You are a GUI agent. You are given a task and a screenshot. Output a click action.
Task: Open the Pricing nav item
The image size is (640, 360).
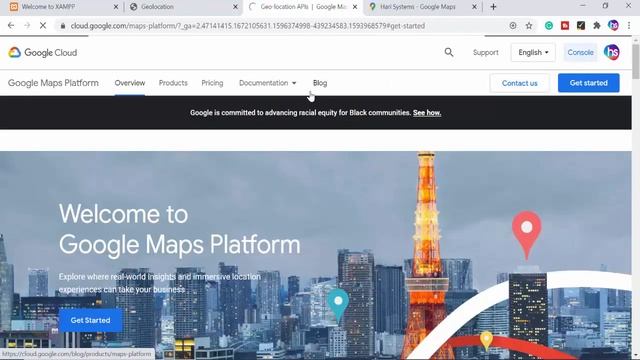pyautogui.click(x=212, y=83)
